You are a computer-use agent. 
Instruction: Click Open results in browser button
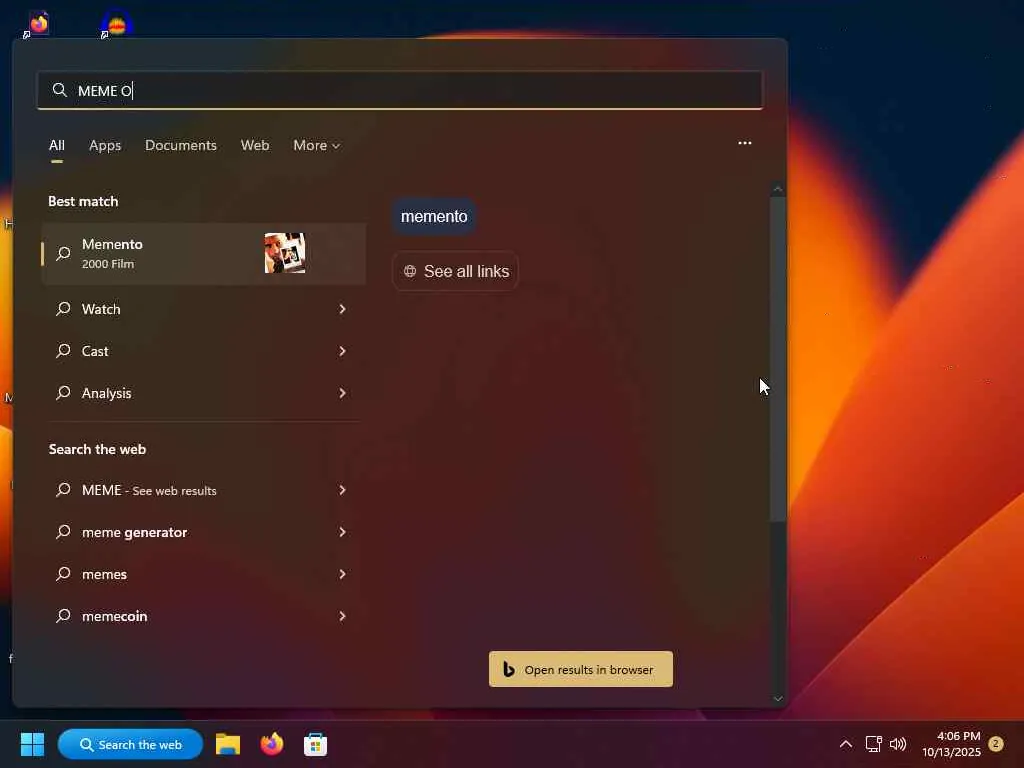point(581,669)
